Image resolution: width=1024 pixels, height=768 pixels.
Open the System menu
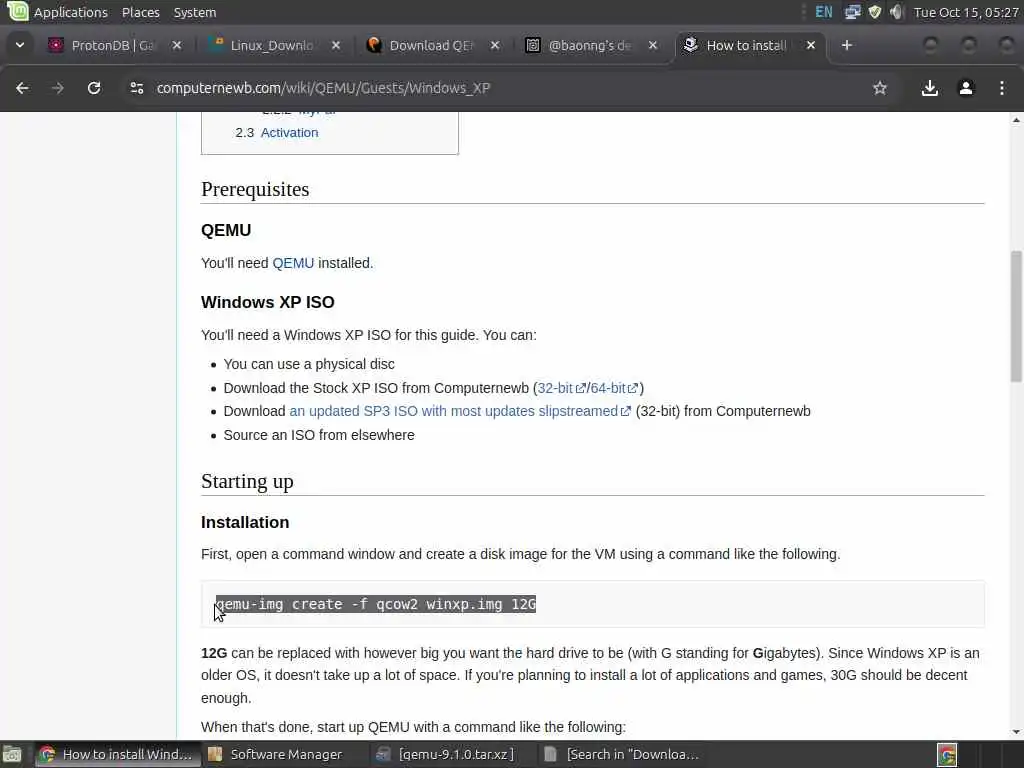pos(195,12)
